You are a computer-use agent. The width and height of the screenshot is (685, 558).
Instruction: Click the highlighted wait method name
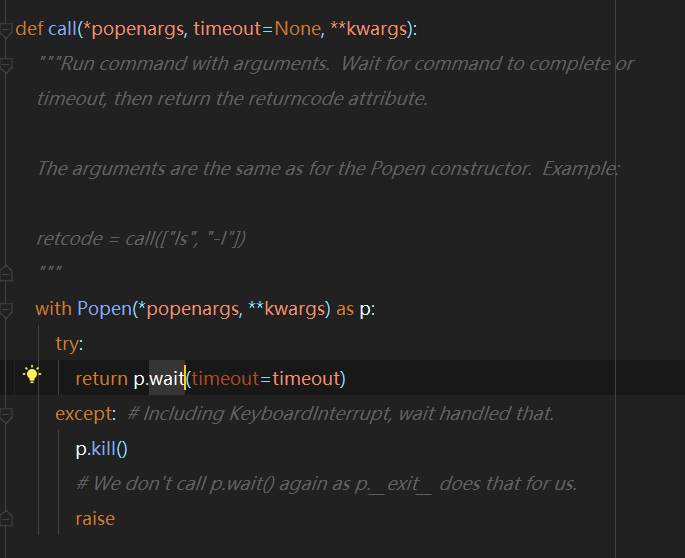click(167, 378)
